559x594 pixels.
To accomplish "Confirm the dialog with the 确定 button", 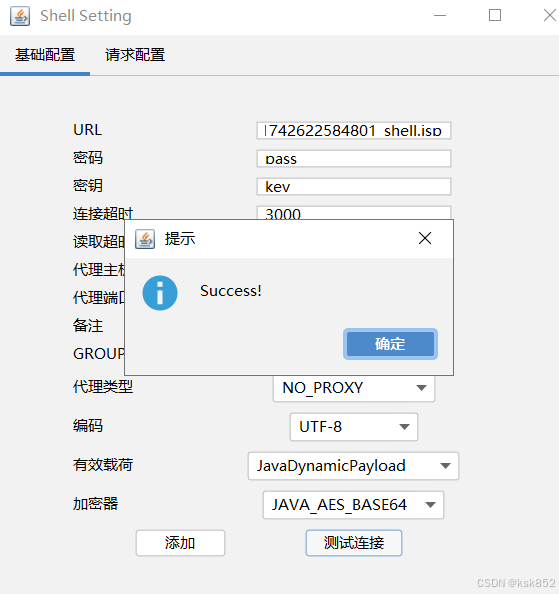I will (390, 344).
